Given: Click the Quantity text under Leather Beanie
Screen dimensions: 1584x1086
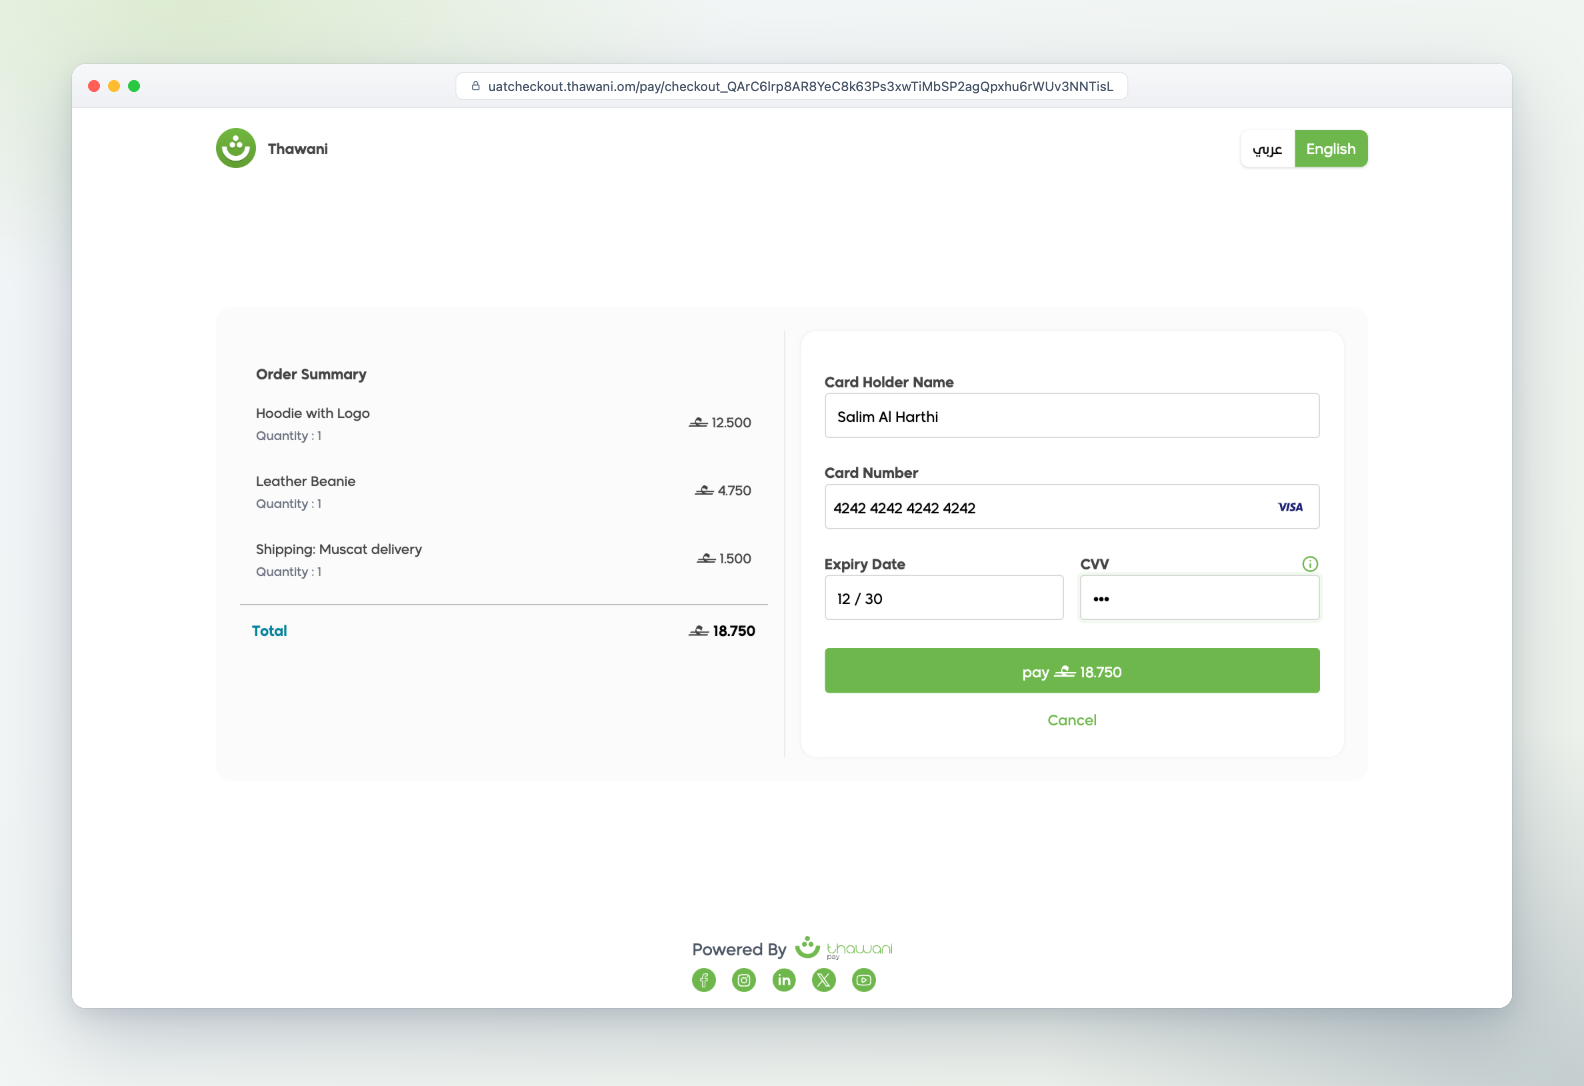Looking at the screenshot, I should (289, 504).
